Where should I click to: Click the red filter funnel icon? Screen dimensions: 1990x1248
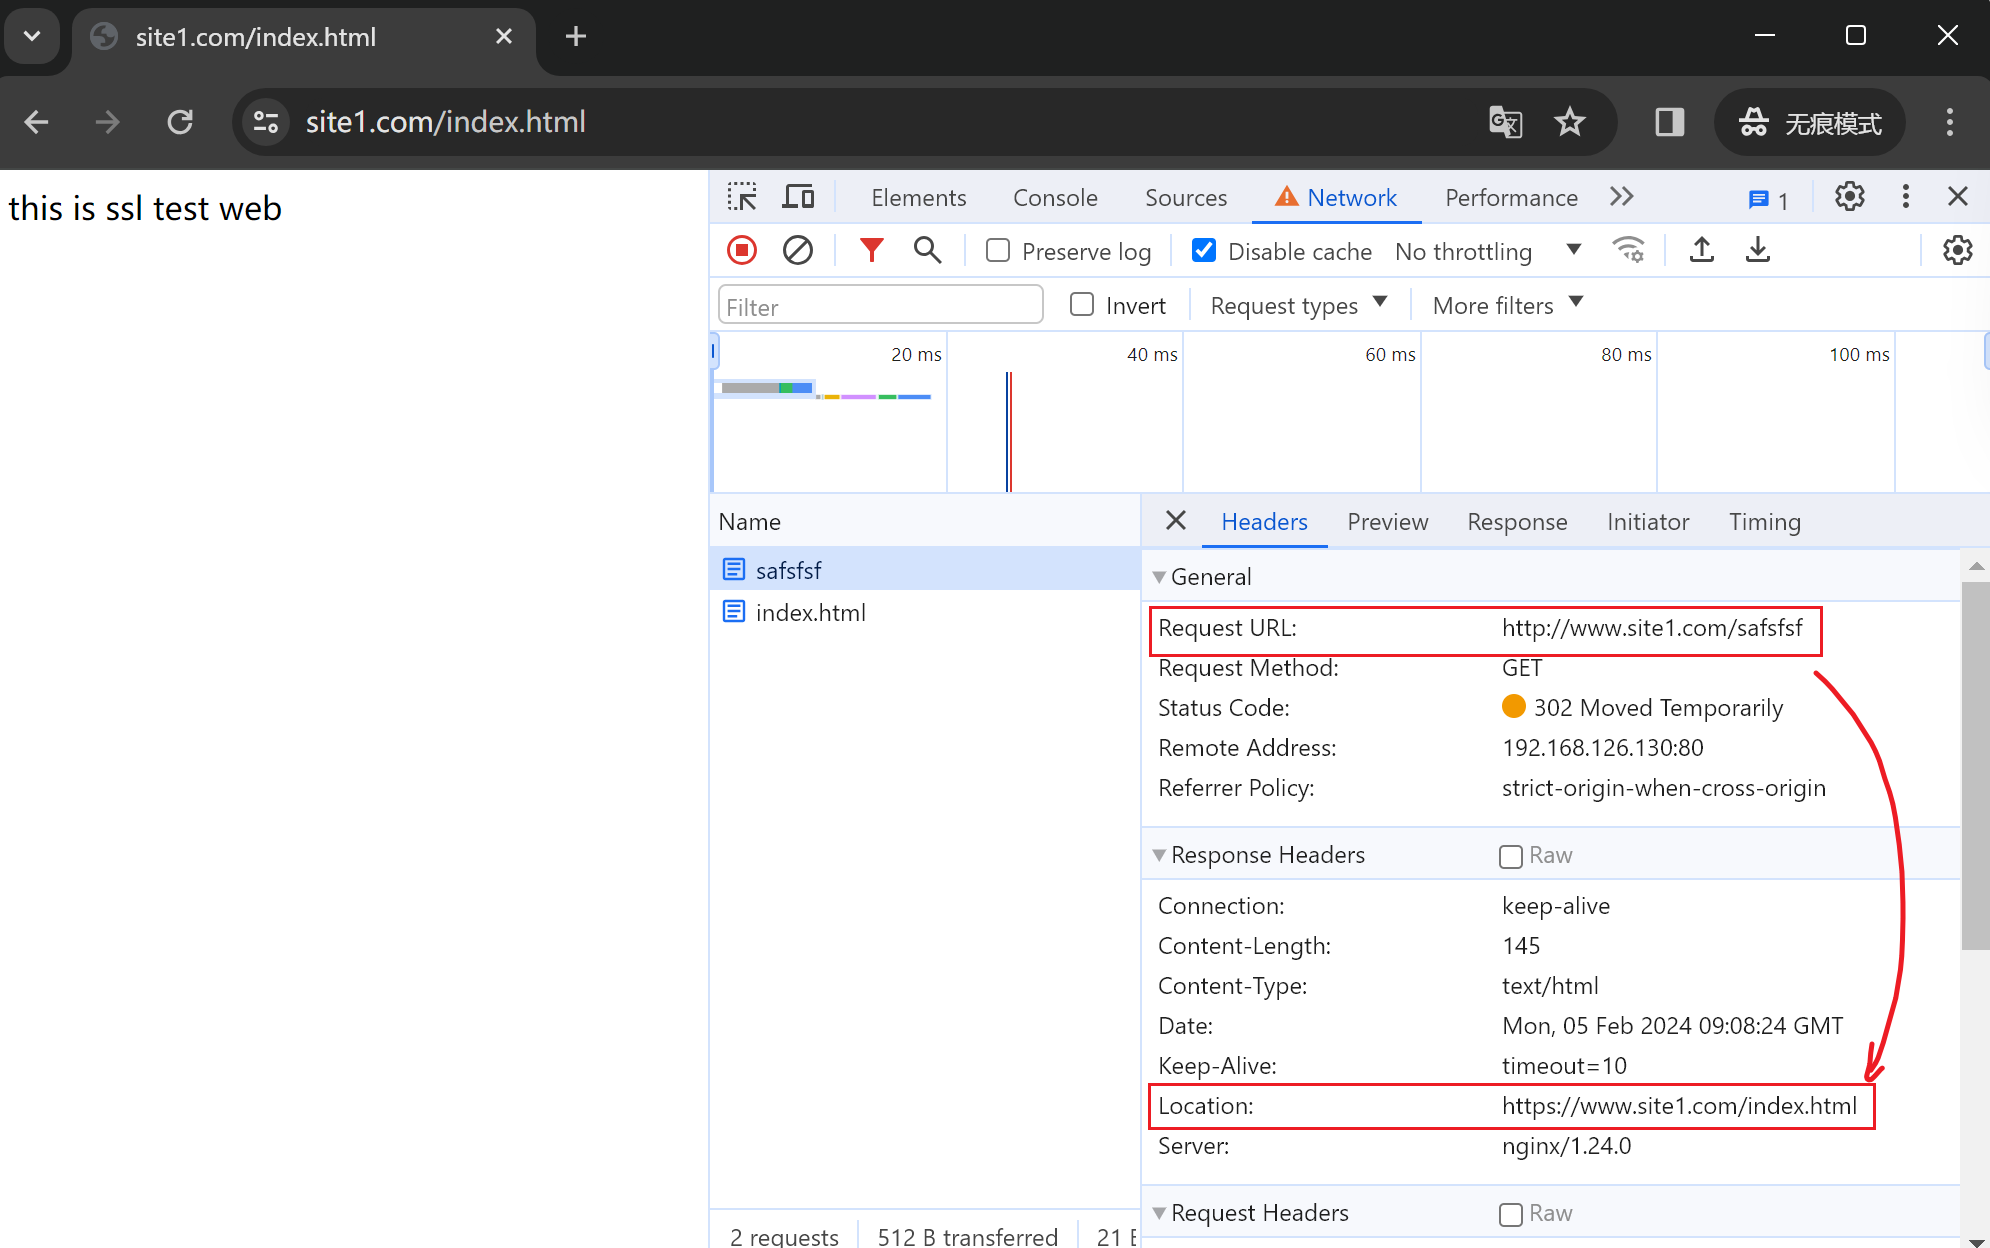point(871,250)
